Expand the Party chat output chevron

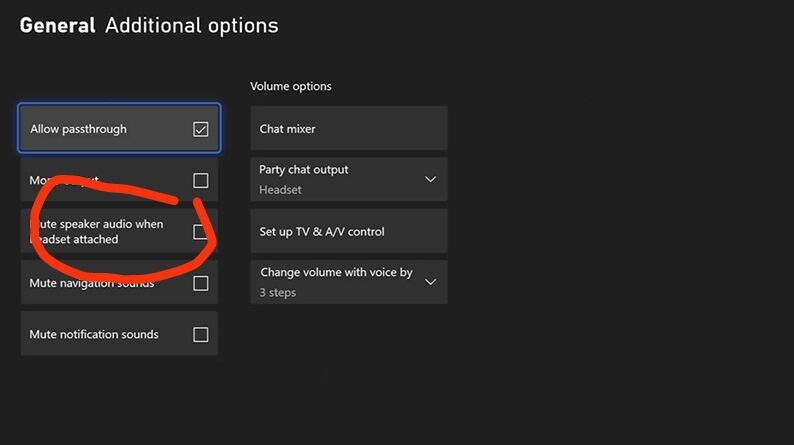tap(431, 179)
